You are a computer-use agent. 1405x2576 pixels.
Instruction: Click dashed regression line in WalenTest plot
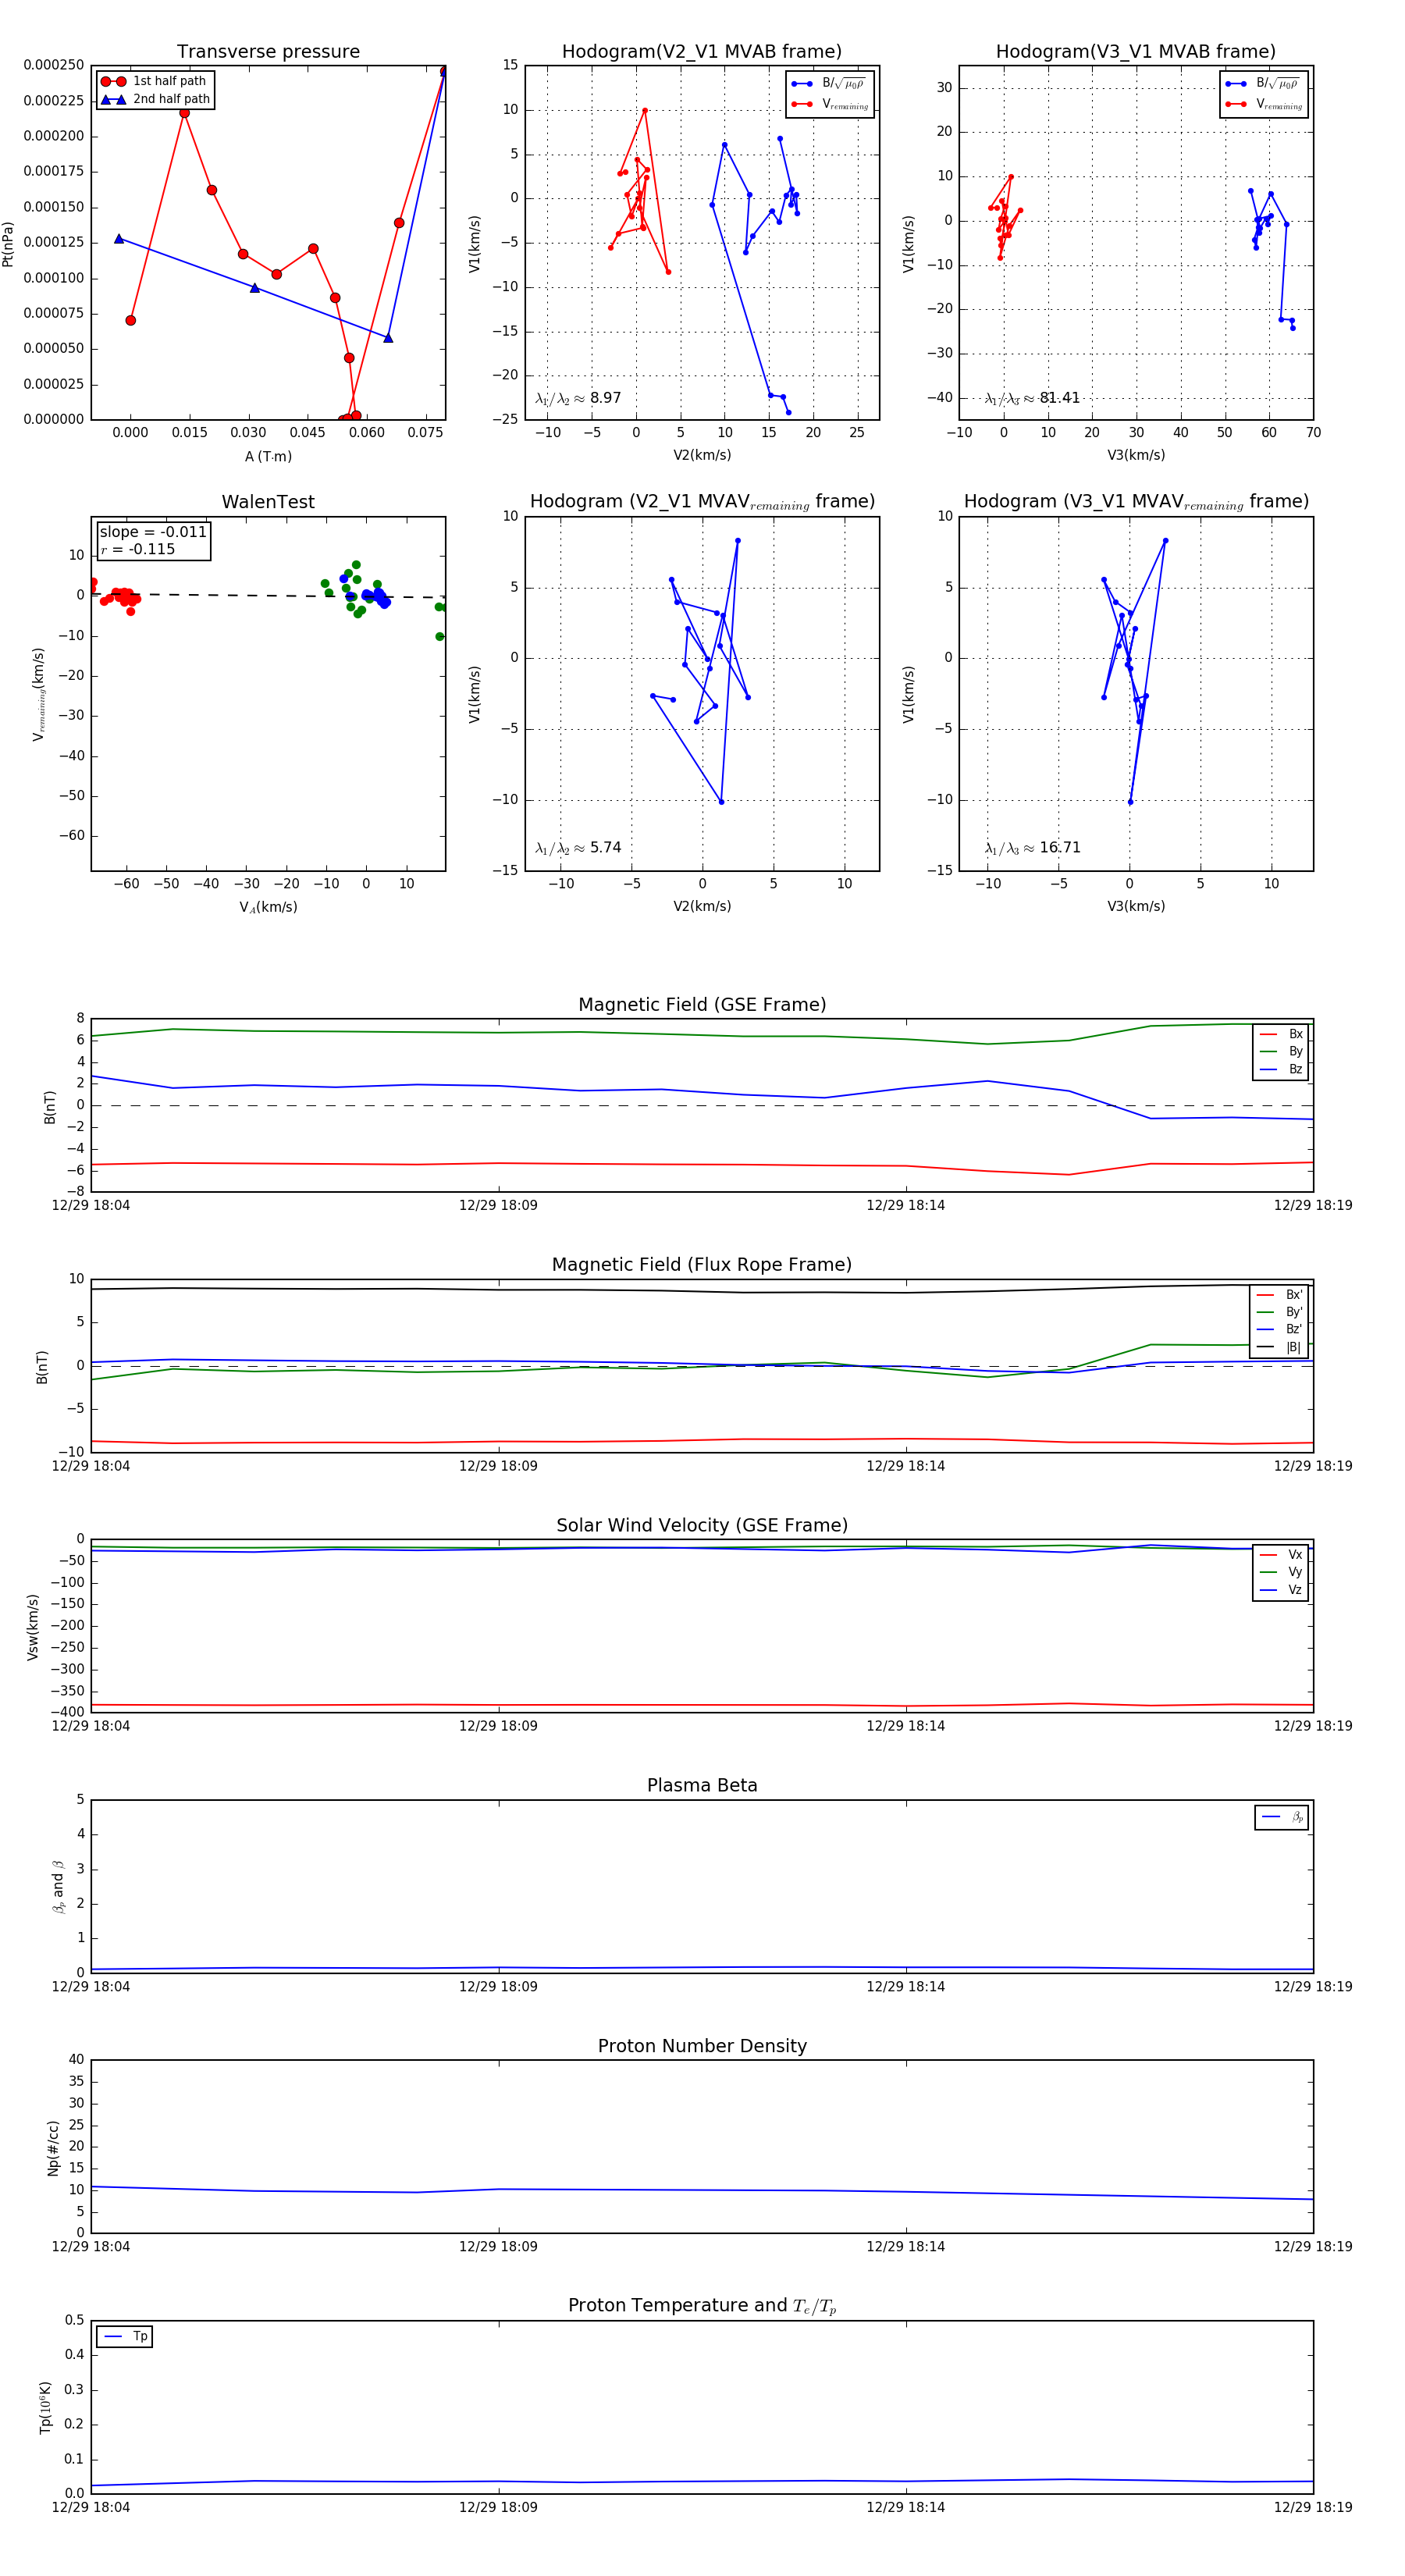(x=268, y=596)
